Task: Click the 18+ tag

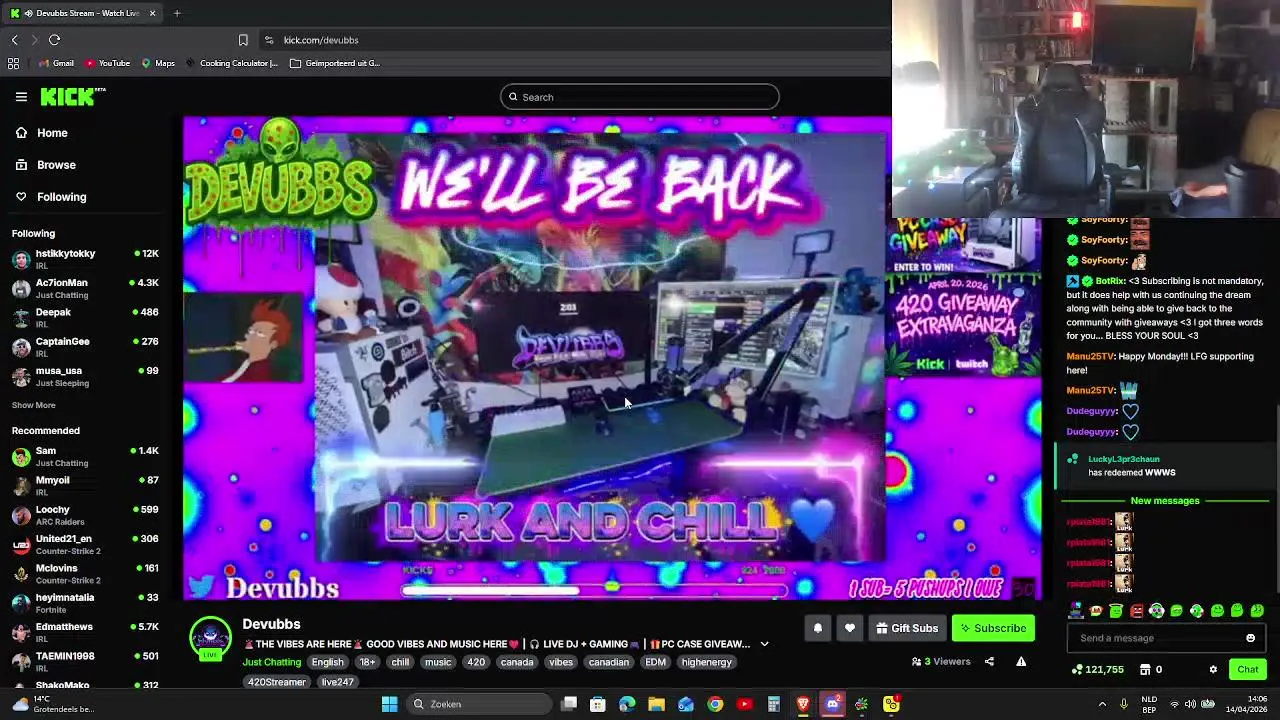Action: (x=368, y=662)
